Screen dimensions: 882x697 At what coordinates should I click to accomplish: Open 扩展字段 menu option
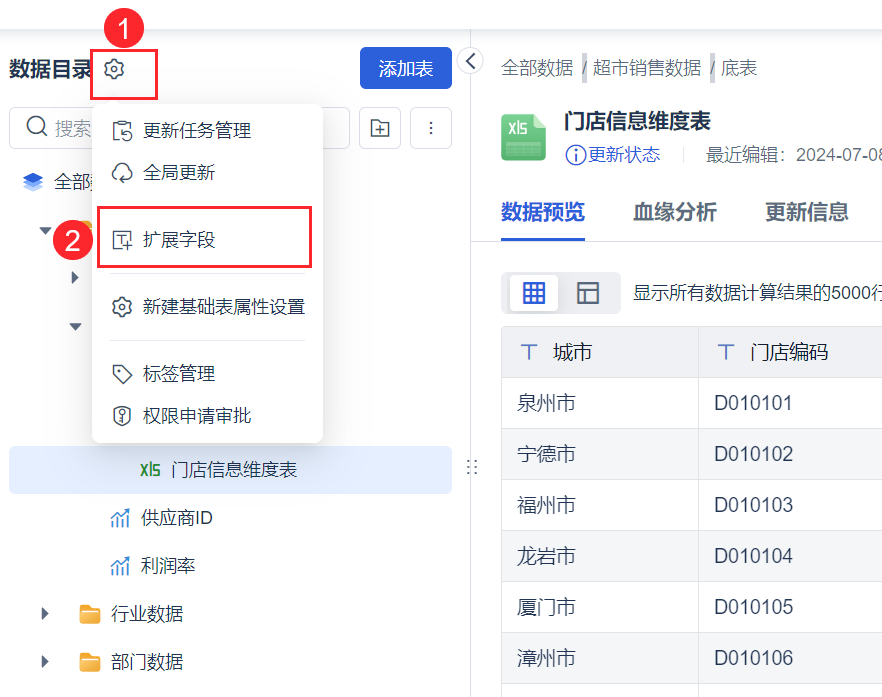[179, 240]
